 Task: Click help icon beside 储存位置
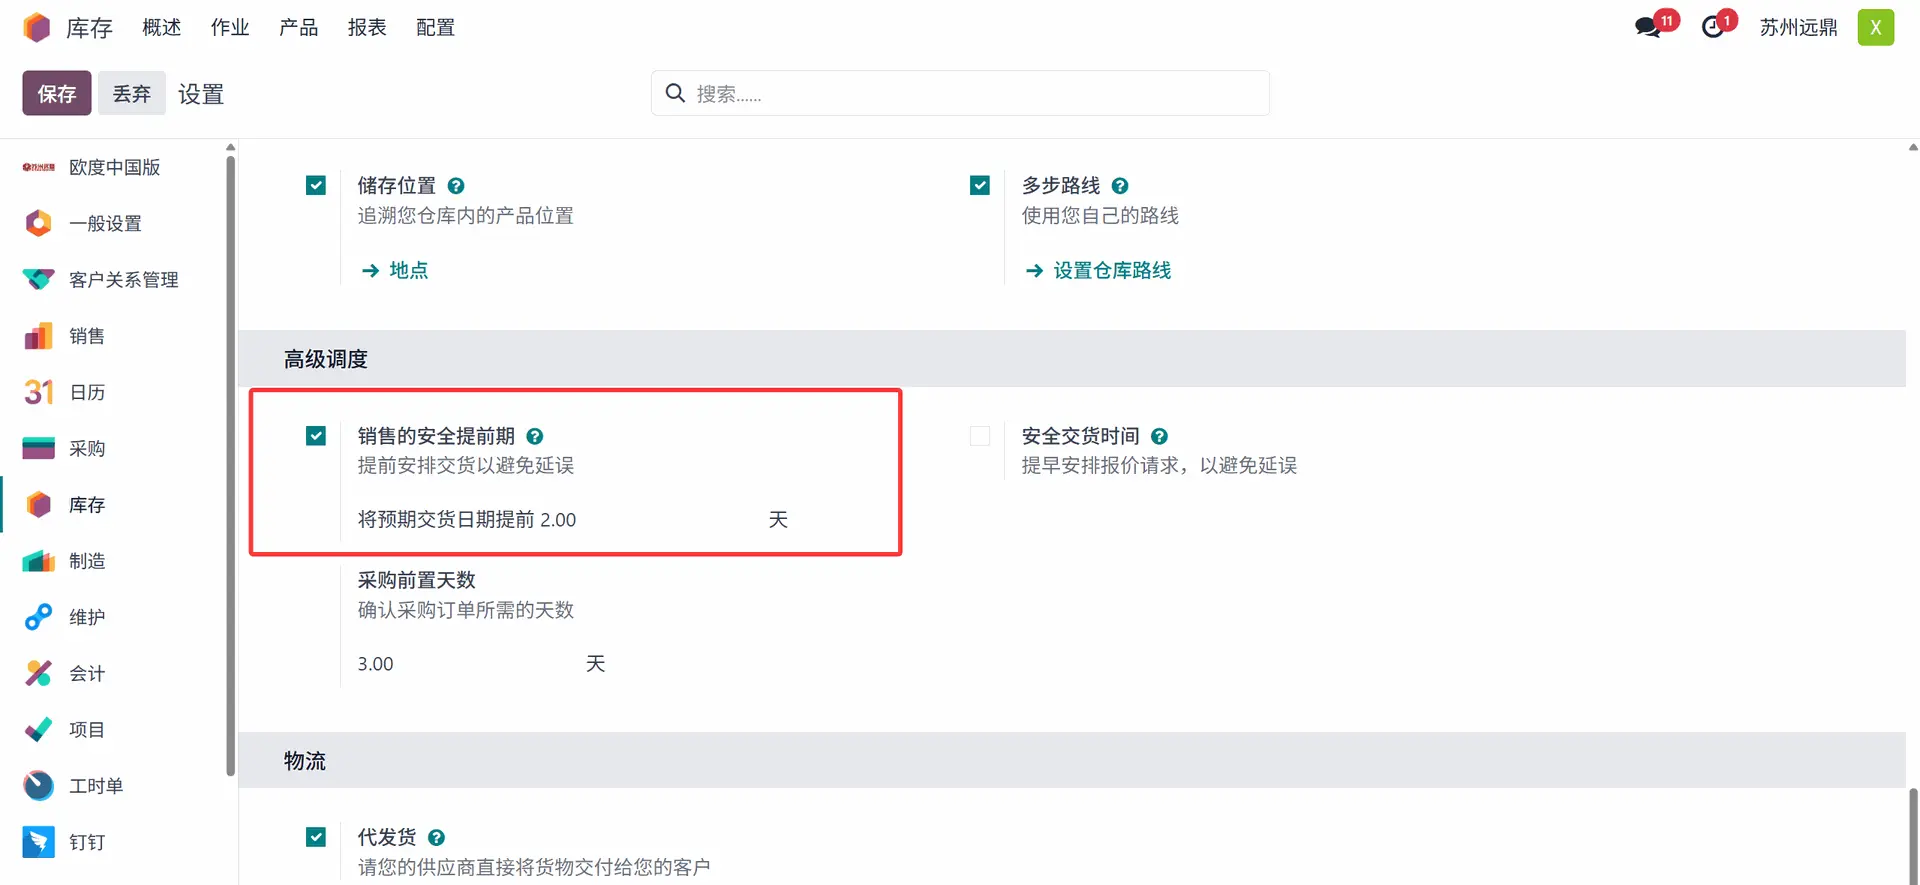(456, 186)
